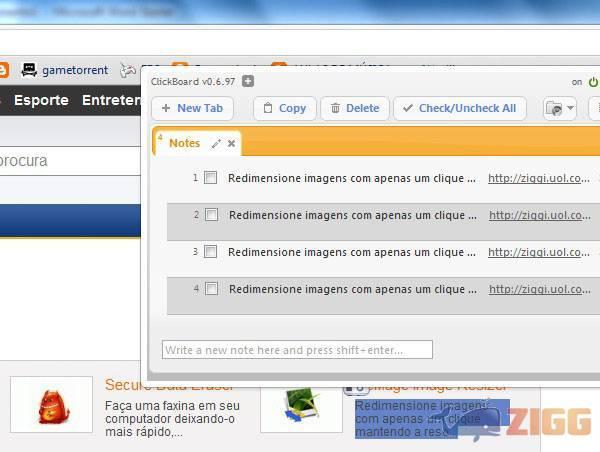Click the Image Resizer app thumbnail icon
Image resolution: width=600 pixels, height=452 pixels.
300,405
